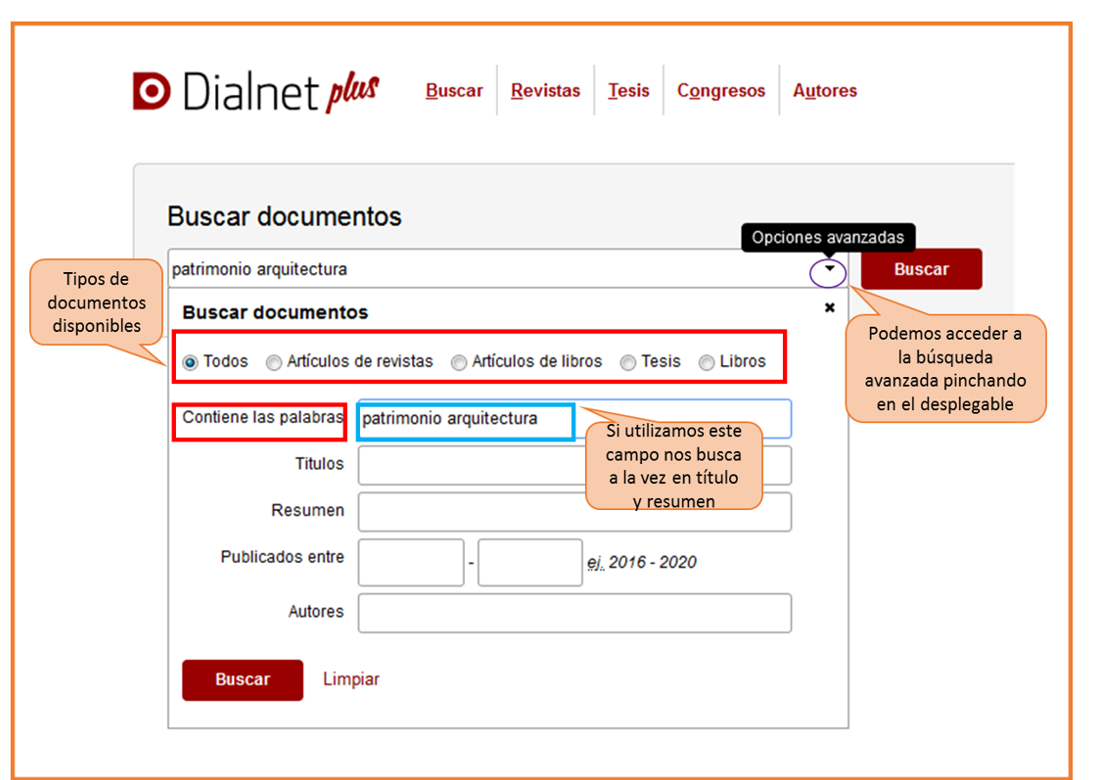Click the Limpiar link to clear form
The width and height of the screenshot is (1107, 780).
click(351, 679)
